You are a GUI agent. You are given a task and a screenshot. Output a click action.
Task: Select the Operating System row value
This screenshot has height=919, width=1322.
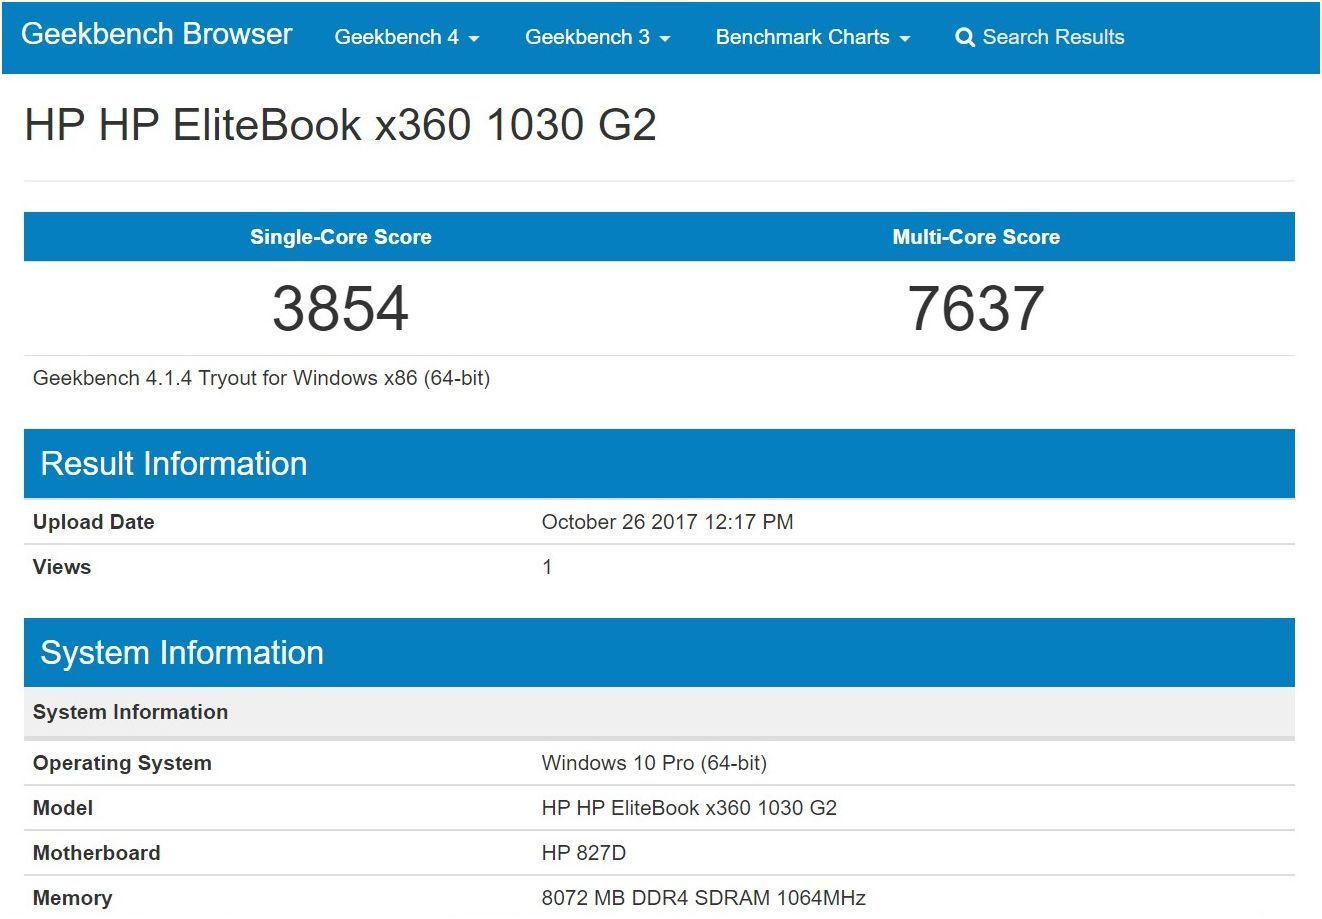pos(654,763)
